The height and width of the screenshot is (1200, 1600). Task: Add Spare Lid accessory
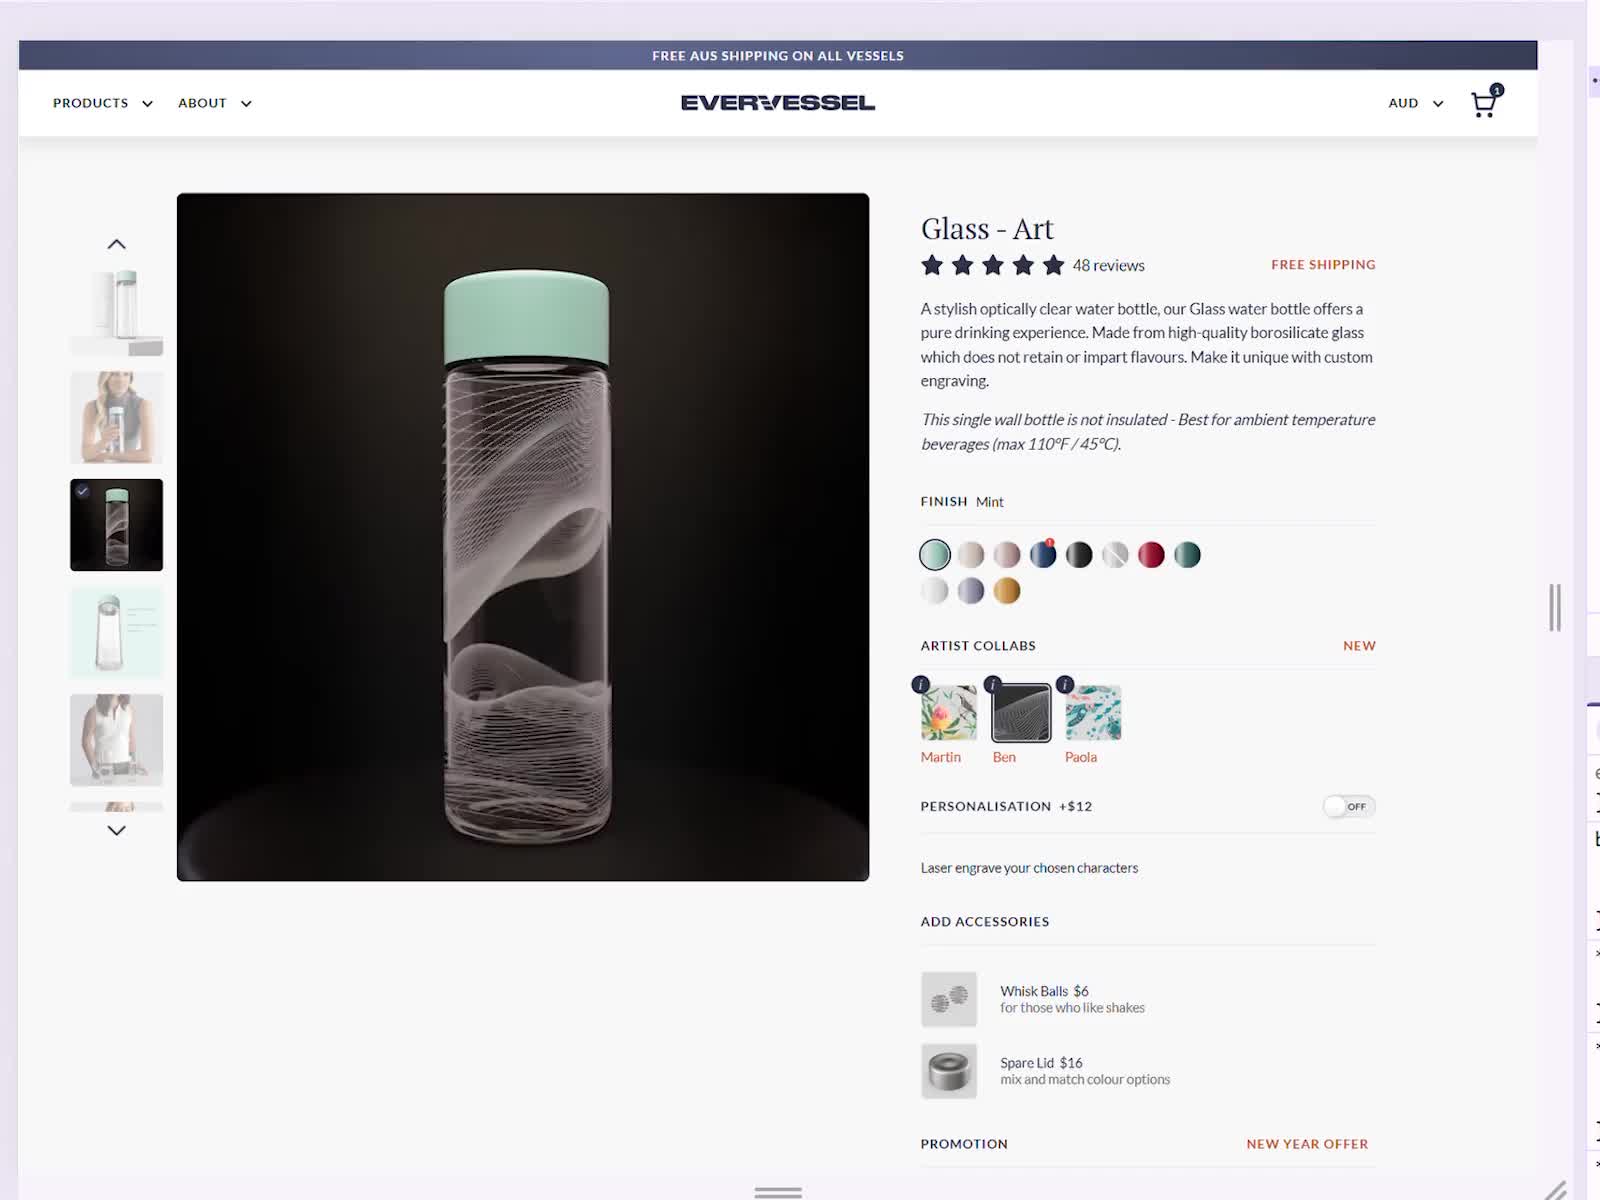[949, 1071]
